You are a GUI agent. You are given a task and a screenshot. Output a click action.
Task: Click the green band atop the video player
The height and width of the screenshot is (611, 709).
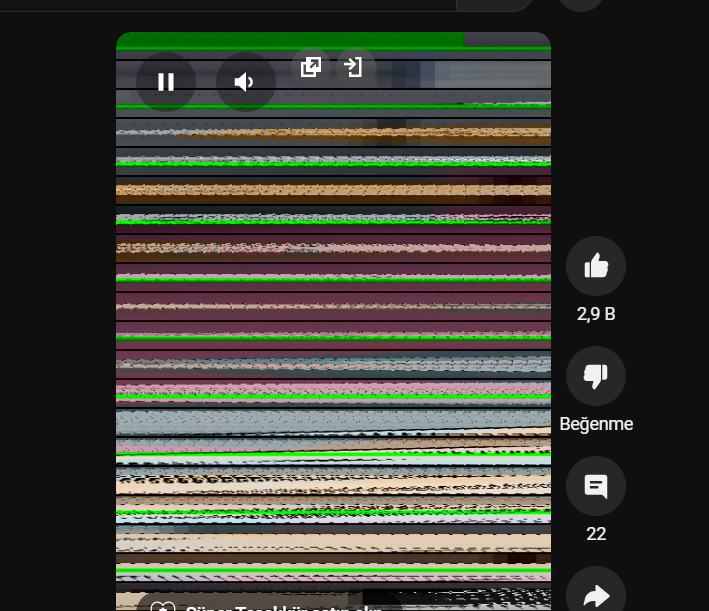click(290, 39)
